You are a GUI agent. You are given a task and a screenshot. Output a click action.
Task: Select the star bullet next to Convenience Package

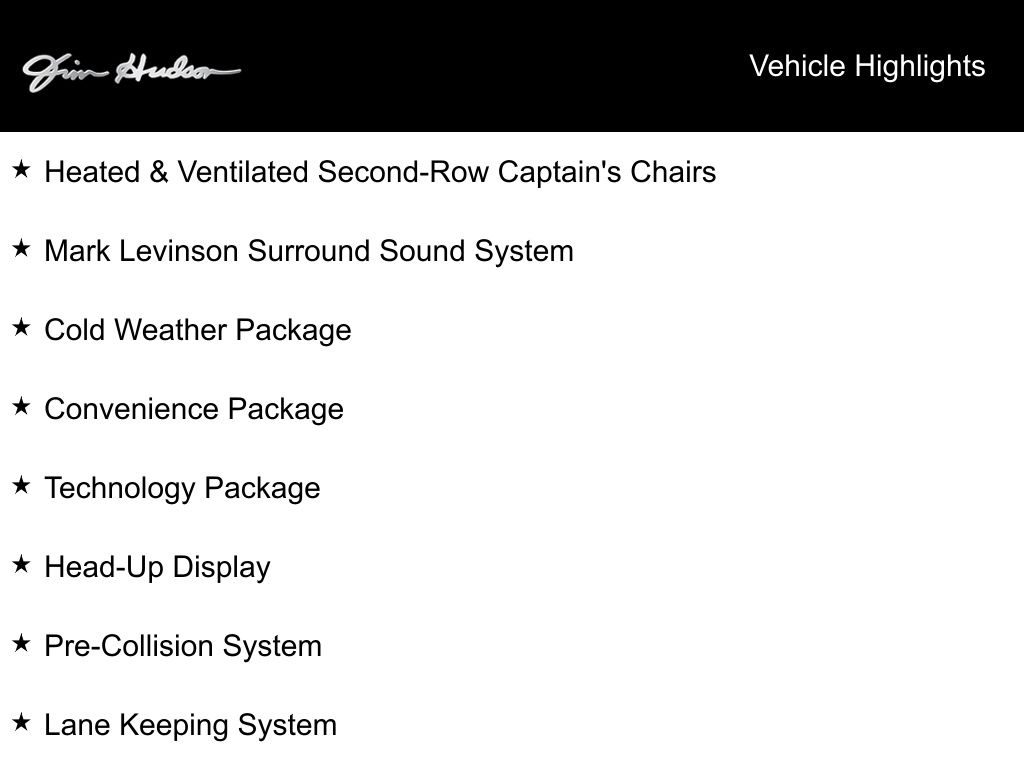coord(21,407)
